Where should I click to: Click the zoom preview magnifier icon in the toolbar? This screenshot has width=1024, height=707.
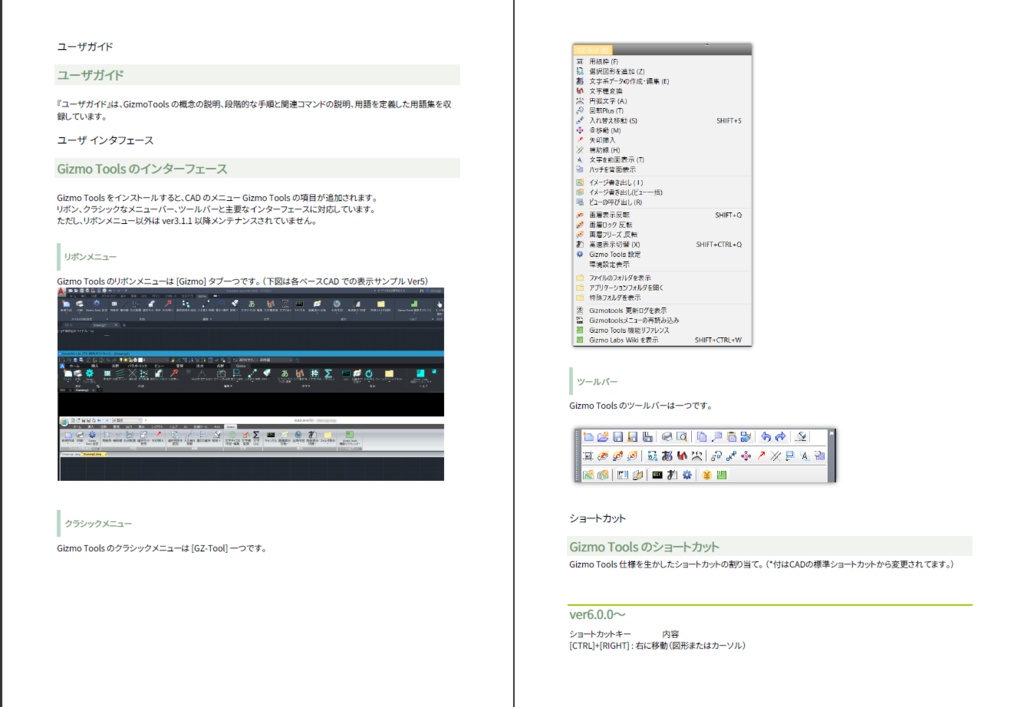[x=683, y=436]
